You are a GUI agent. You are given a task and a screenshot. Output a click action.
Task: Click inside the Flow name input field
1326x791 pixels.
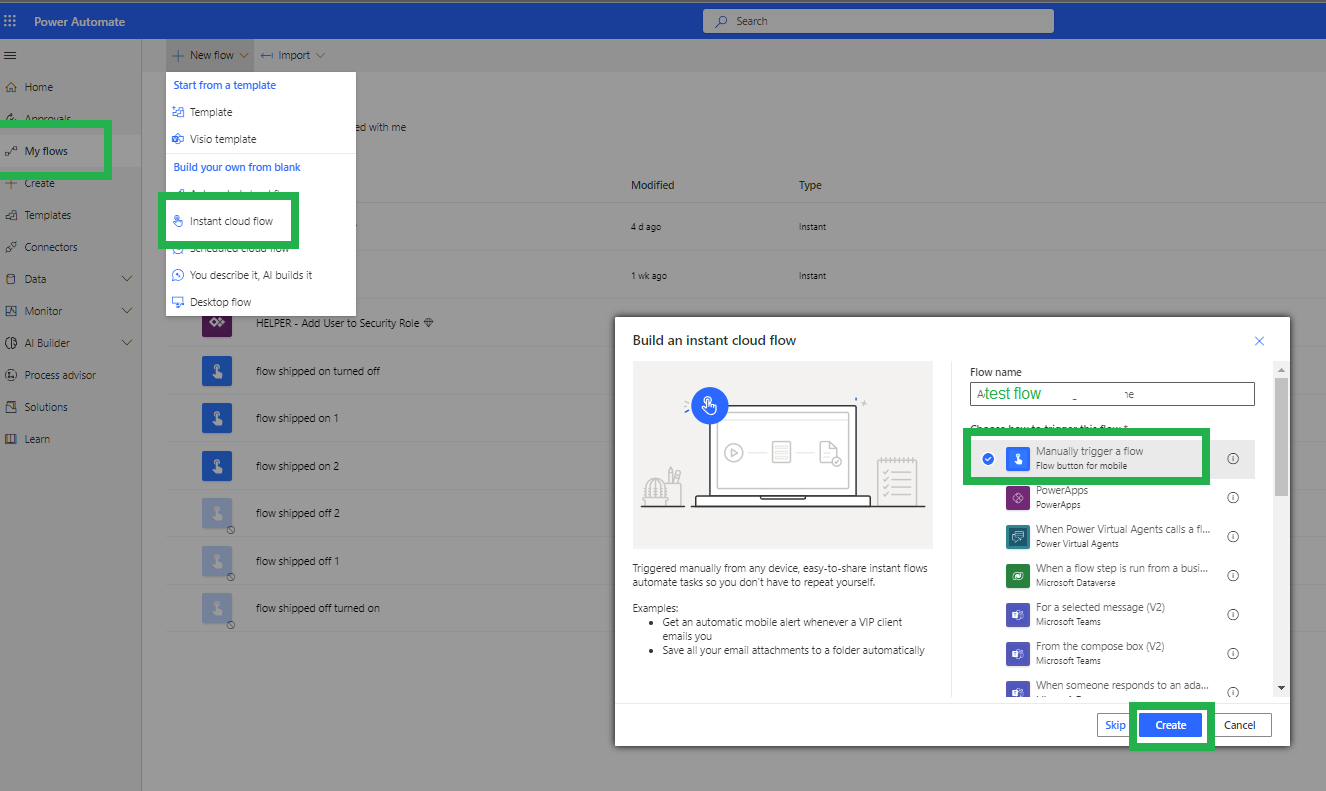tap(1112, 393)
